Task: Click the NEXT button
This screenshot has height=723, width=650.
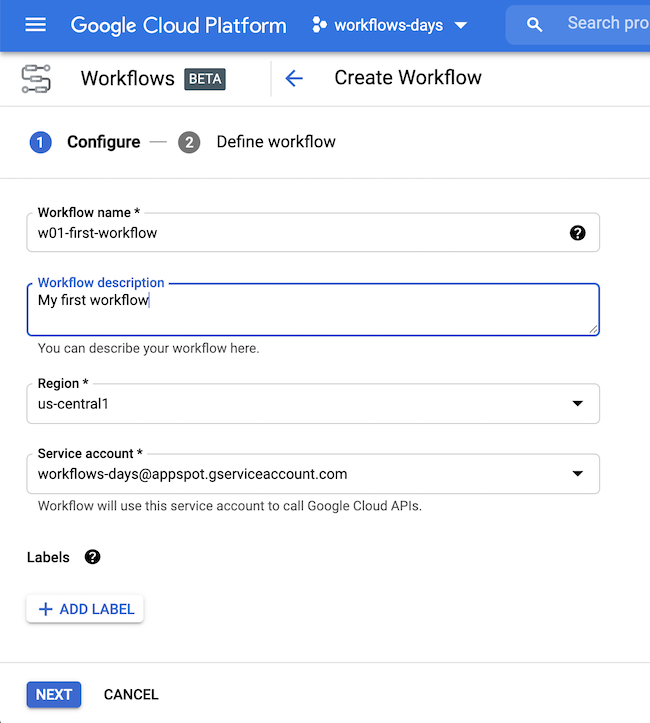Action: tap(54, 694)
